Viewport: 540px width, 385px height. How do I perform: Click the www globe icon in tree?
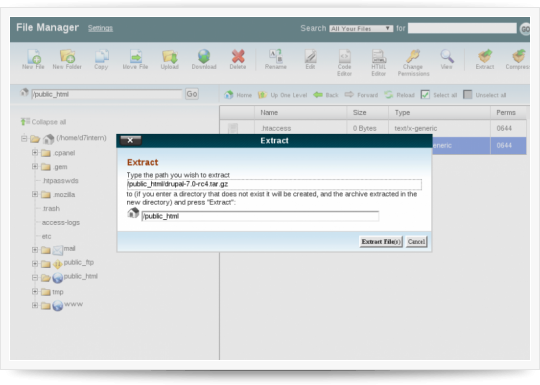tap(58, 305)
